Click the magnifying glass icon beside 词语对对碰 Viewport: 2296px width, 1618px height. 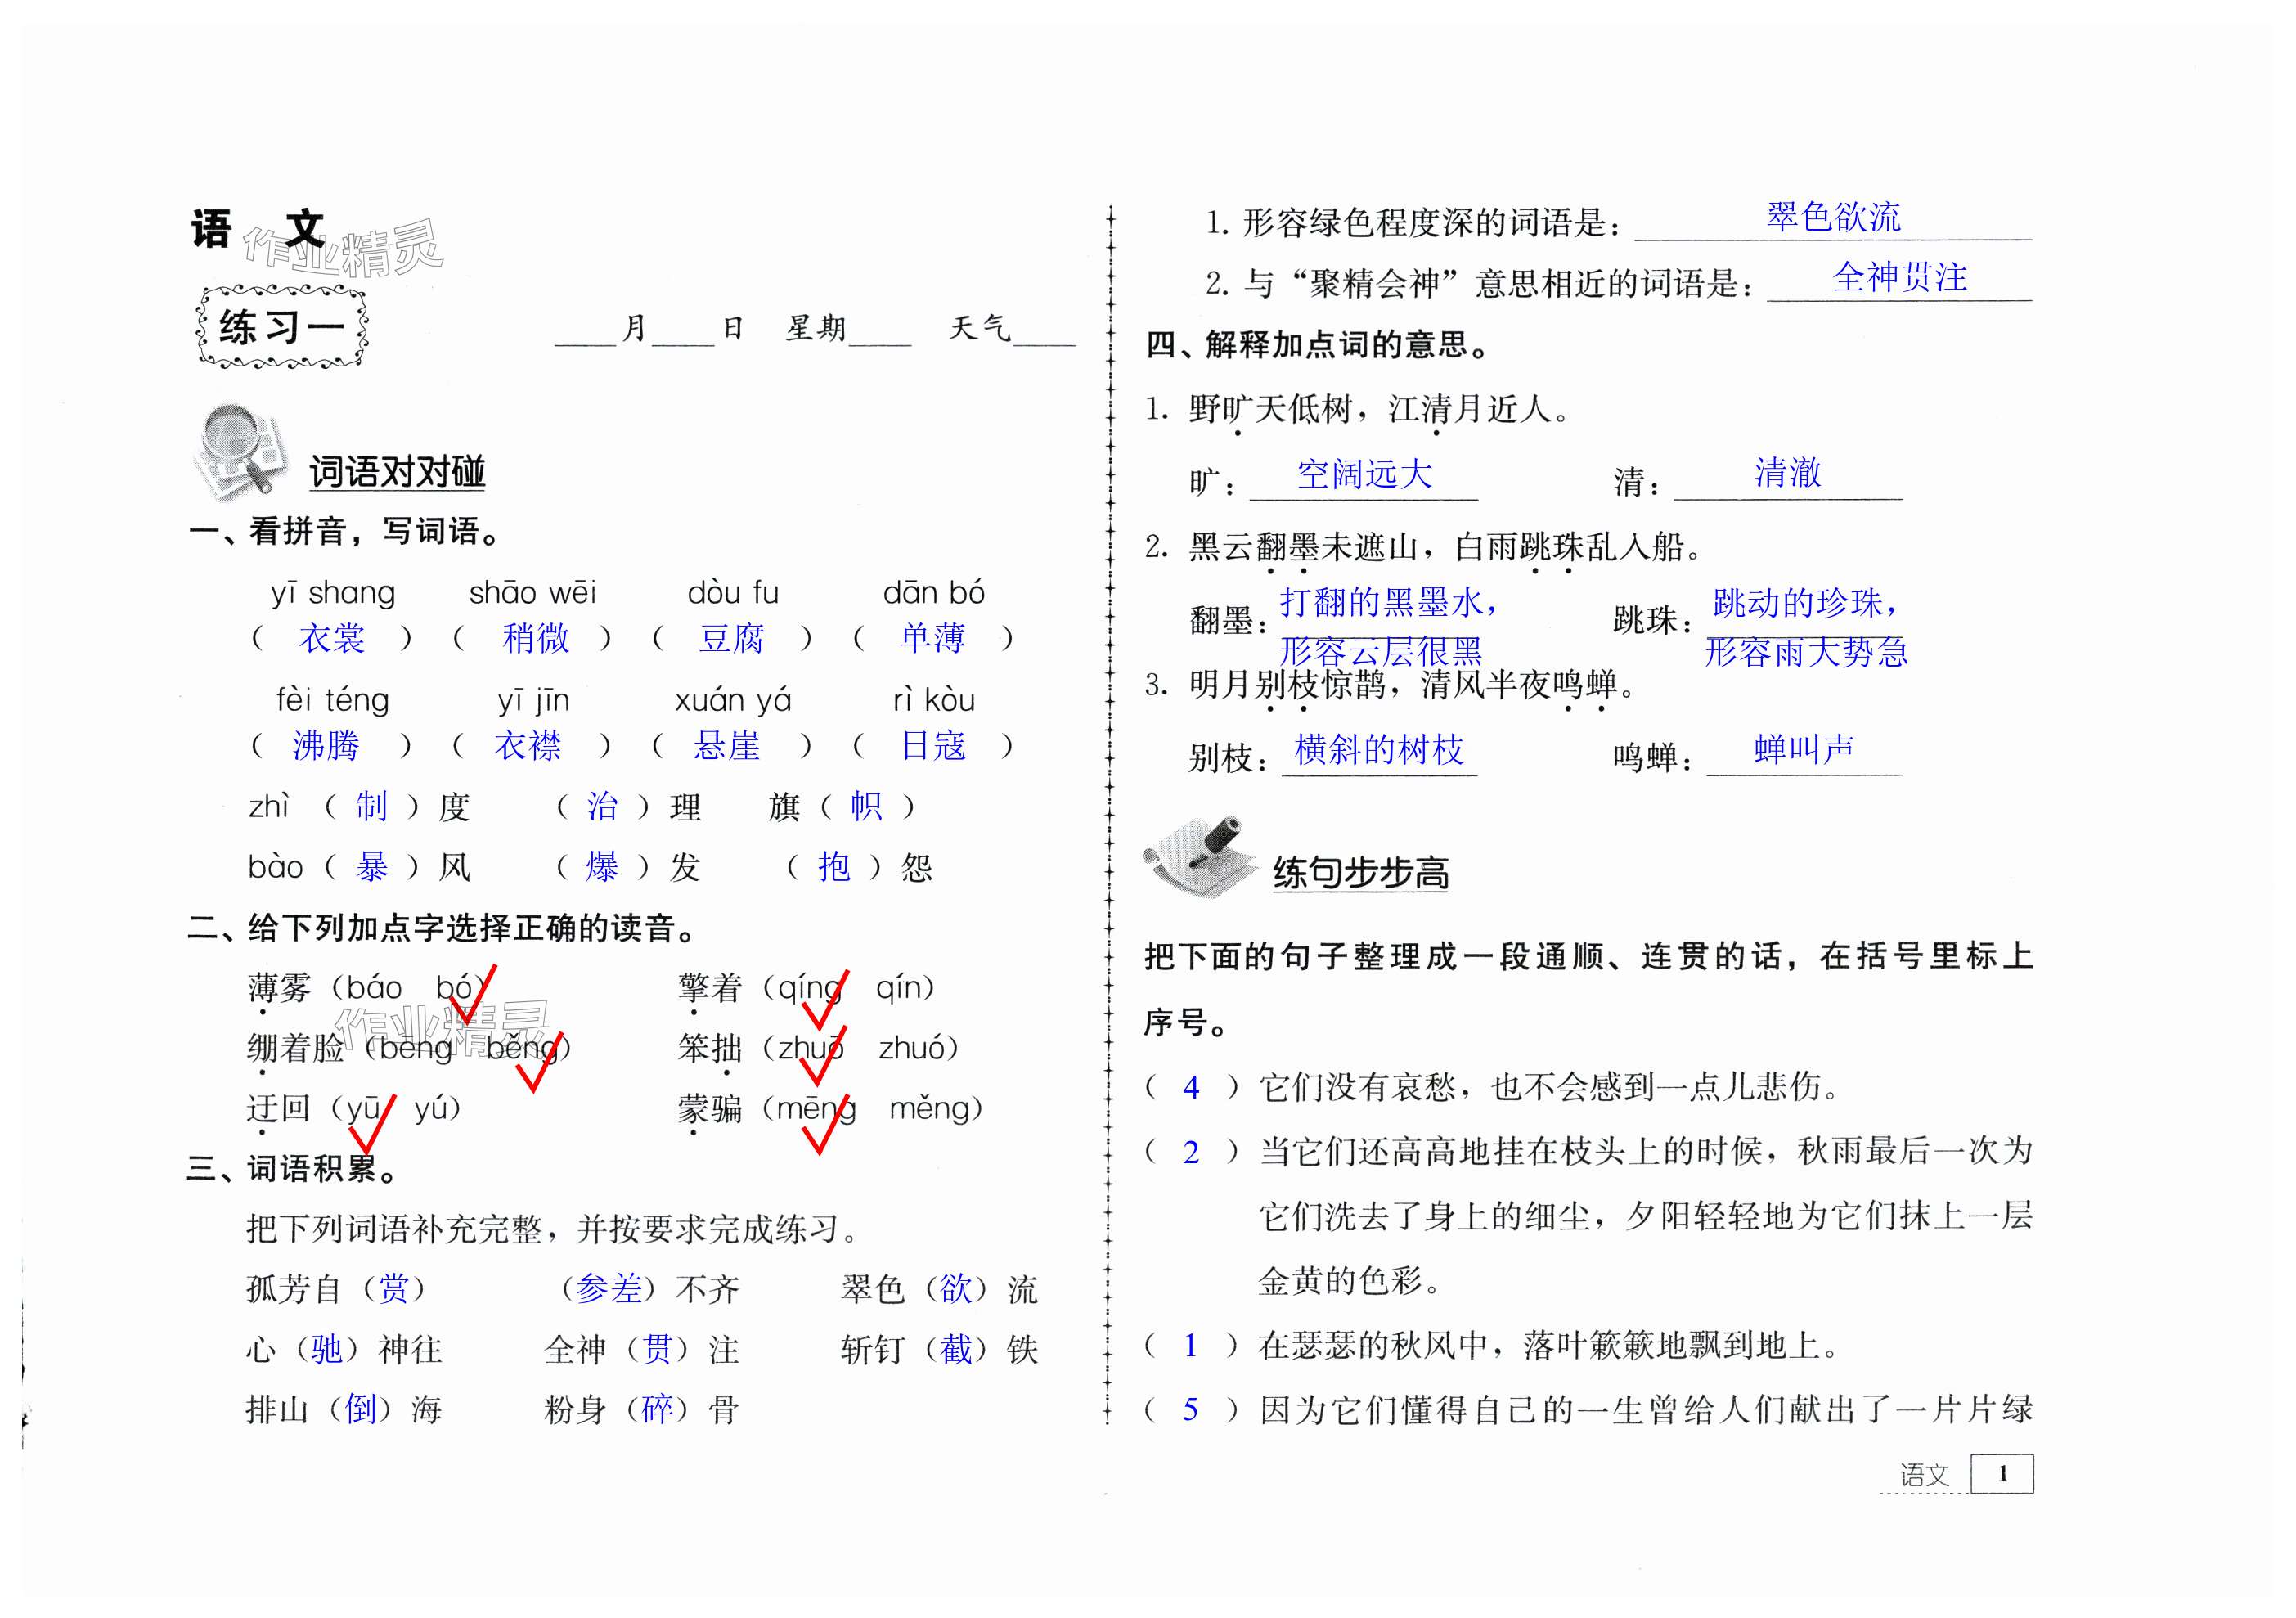pos(240,452)
